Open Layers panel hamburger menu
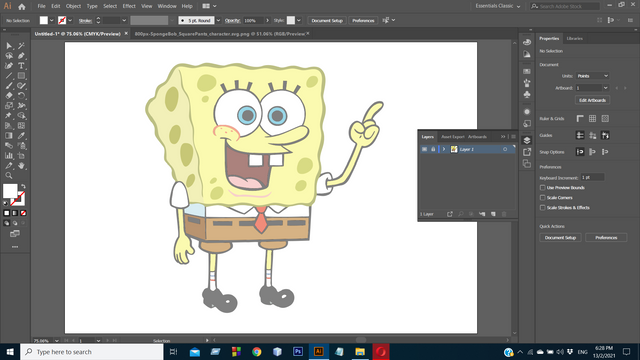The width and height of the screenshot is (640, 360). click(513, 137)
